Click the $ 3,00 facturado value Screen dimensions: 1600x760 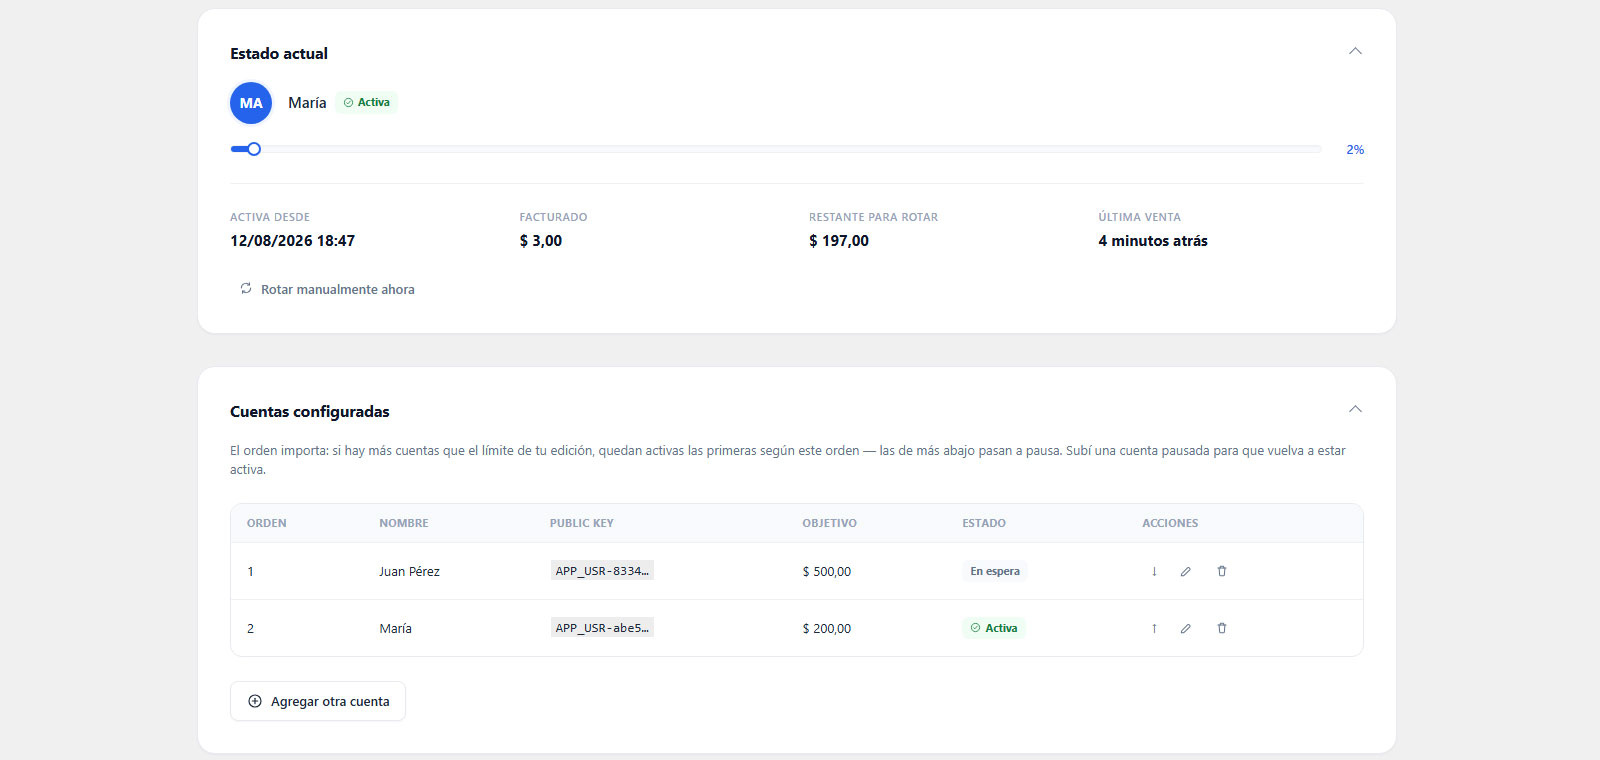pos(541,241)
